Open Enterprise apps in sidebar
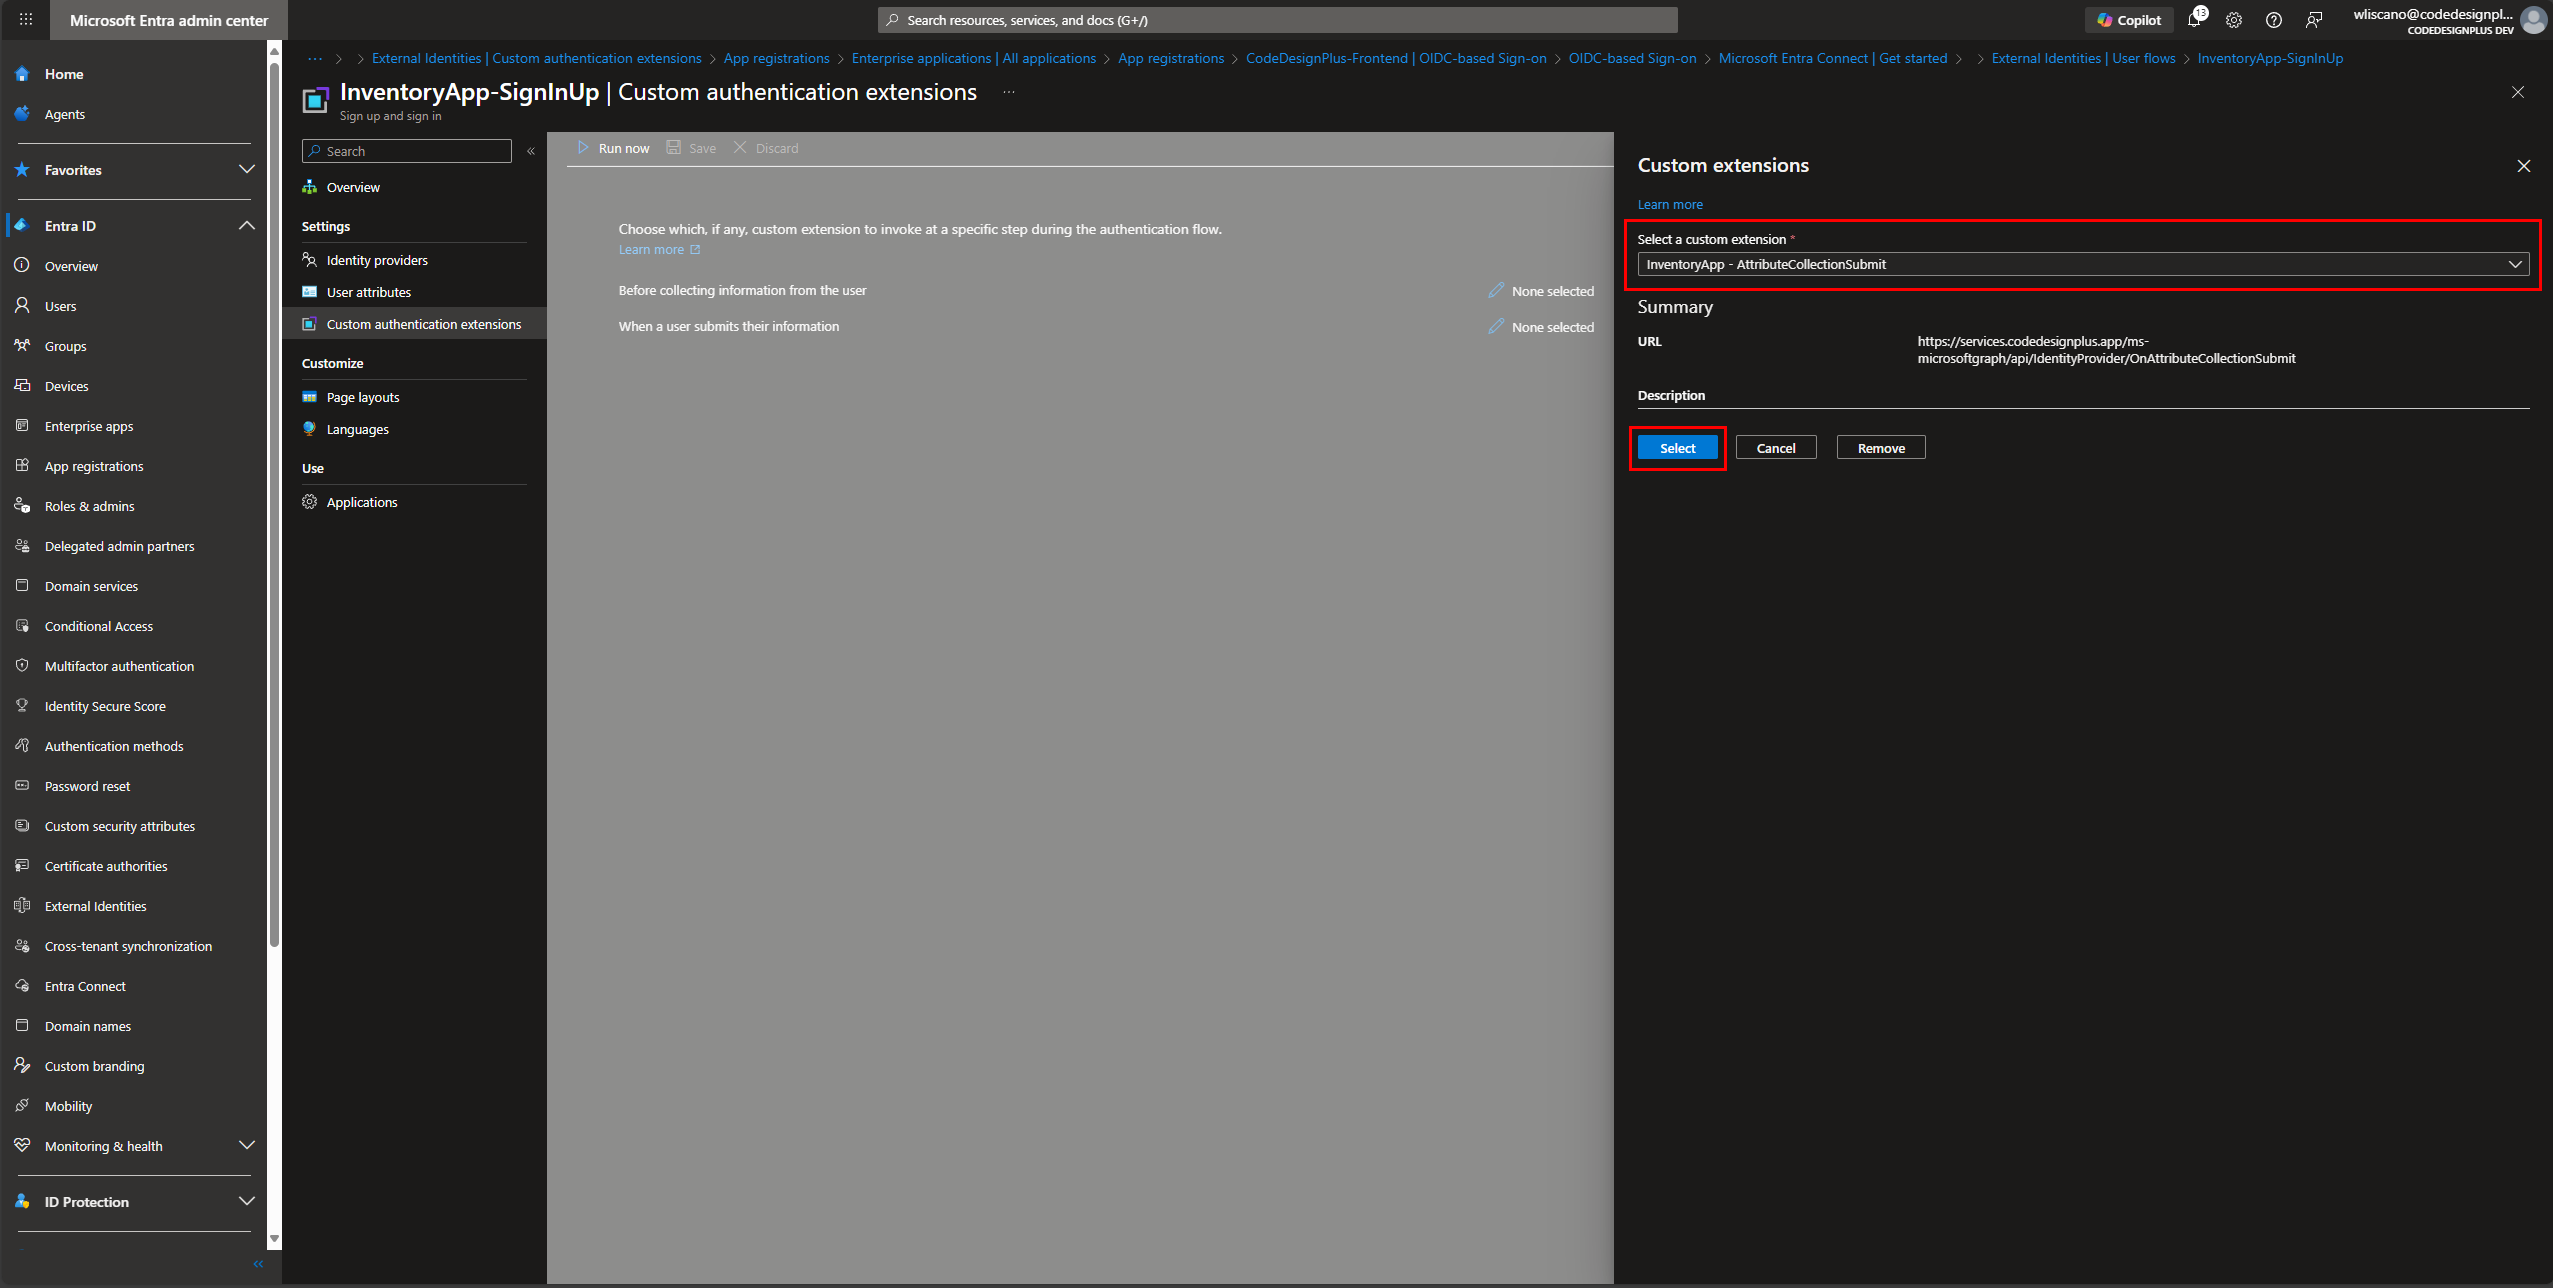 click(x=88, y=426)
